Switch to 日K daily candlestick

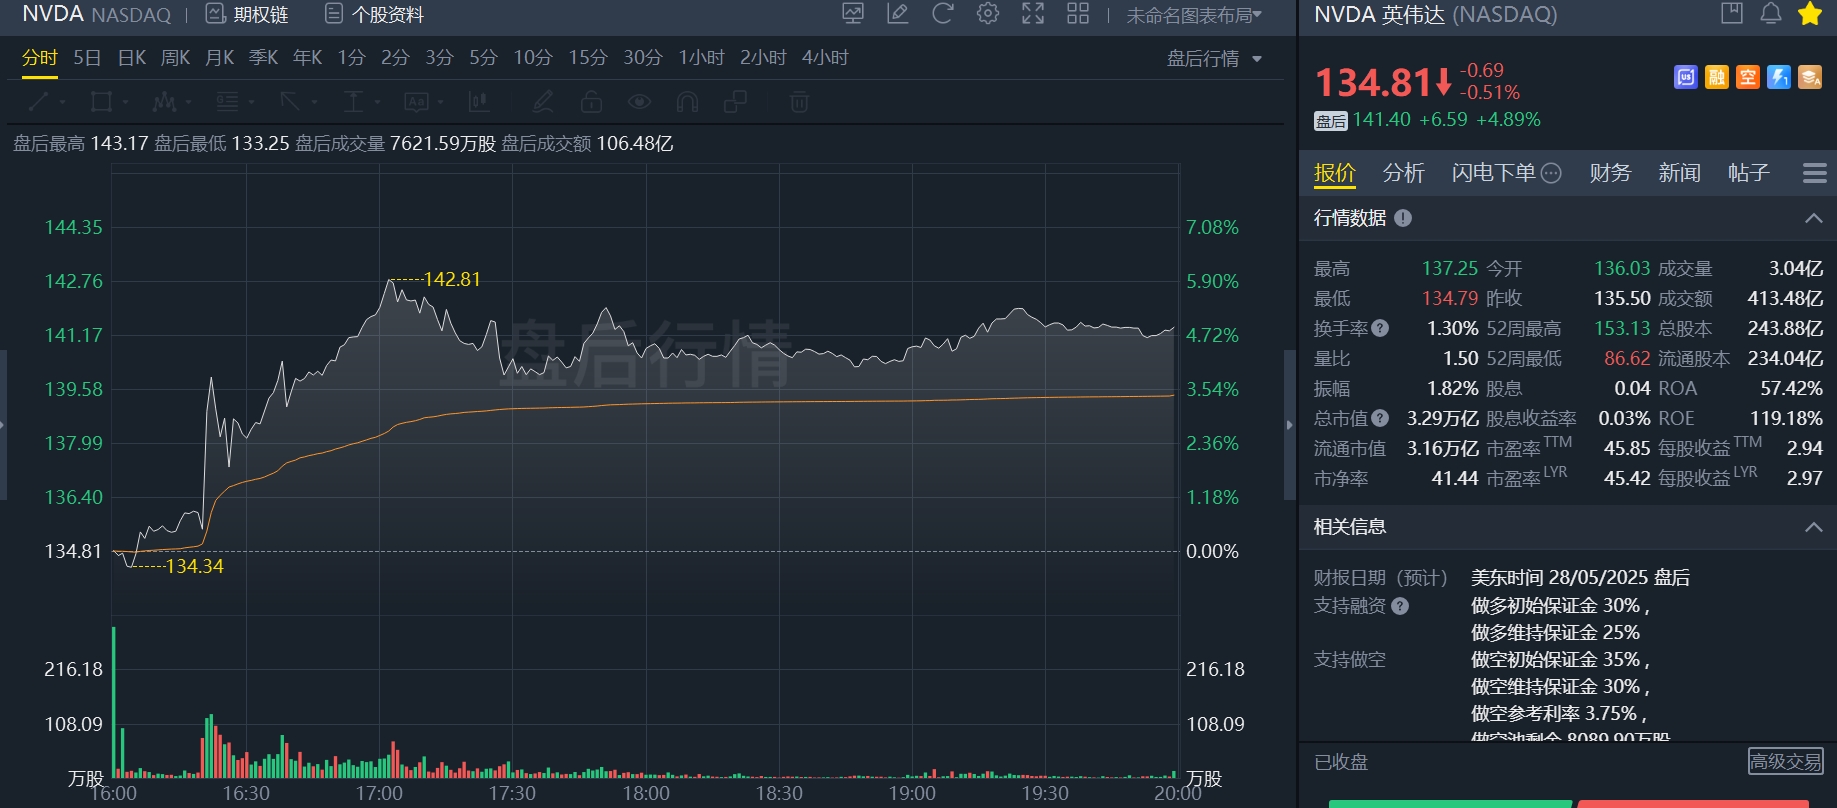[132, 58]
